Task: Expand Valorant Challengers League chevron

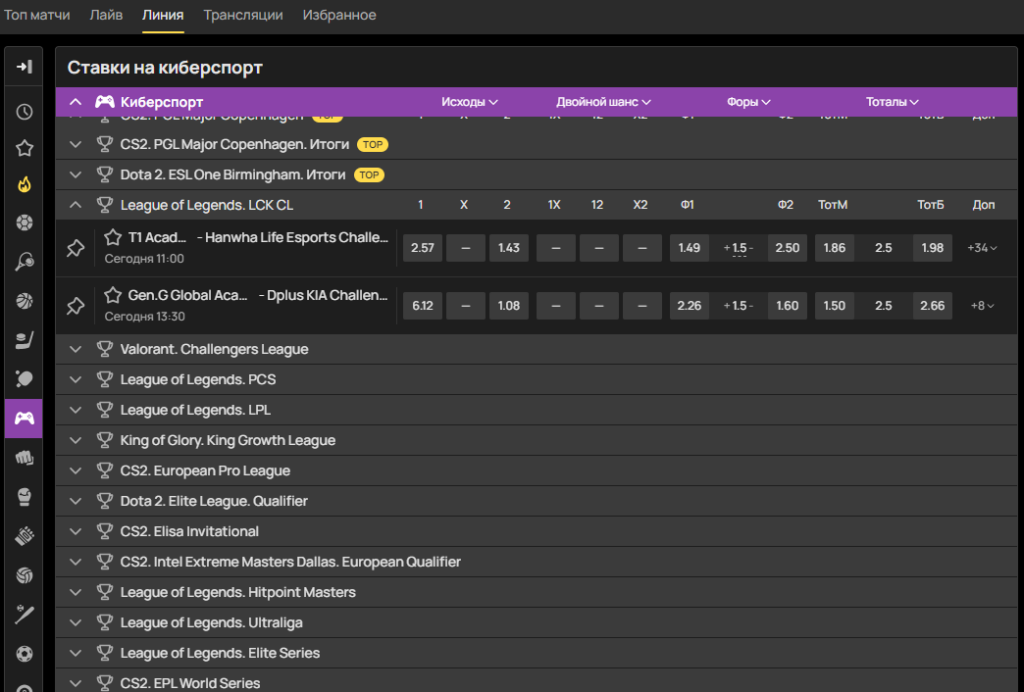Action: click(x=76, y=349)
